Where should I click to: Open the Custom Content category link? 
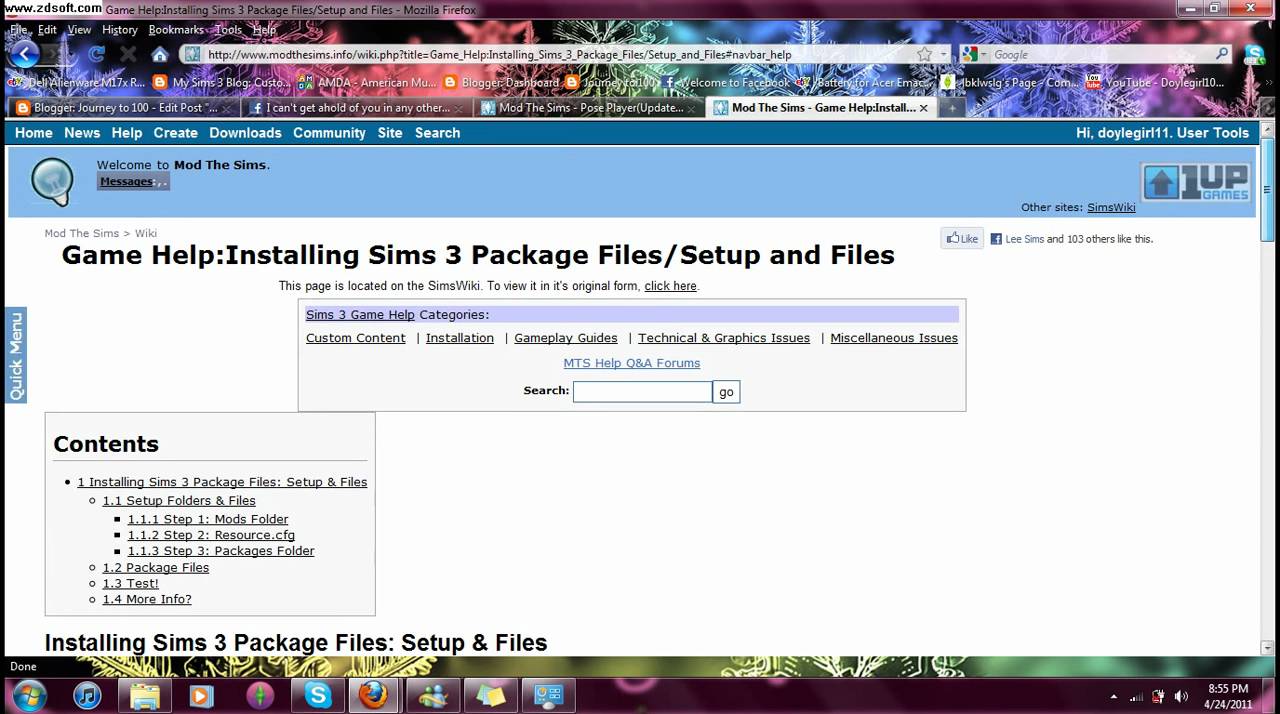356,338
